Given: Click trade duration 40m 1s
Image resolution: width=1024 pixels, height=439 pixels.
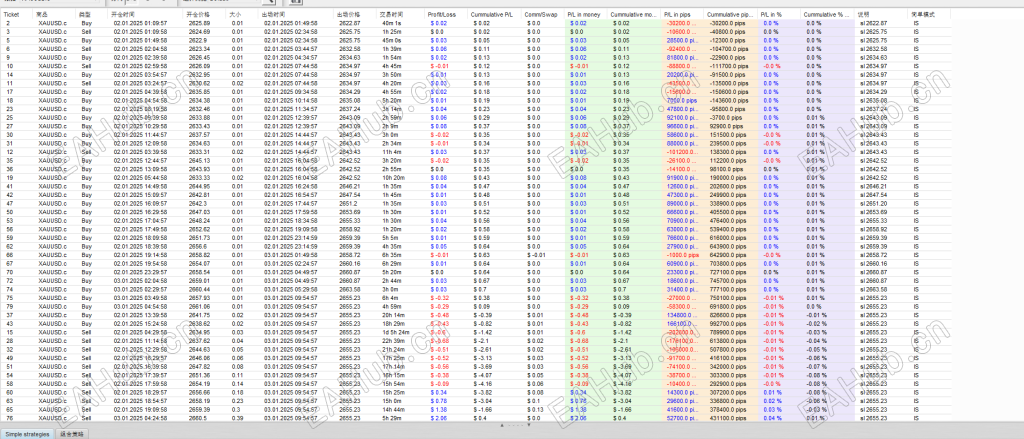Looking at the screenshot, I should click(392, 23).
